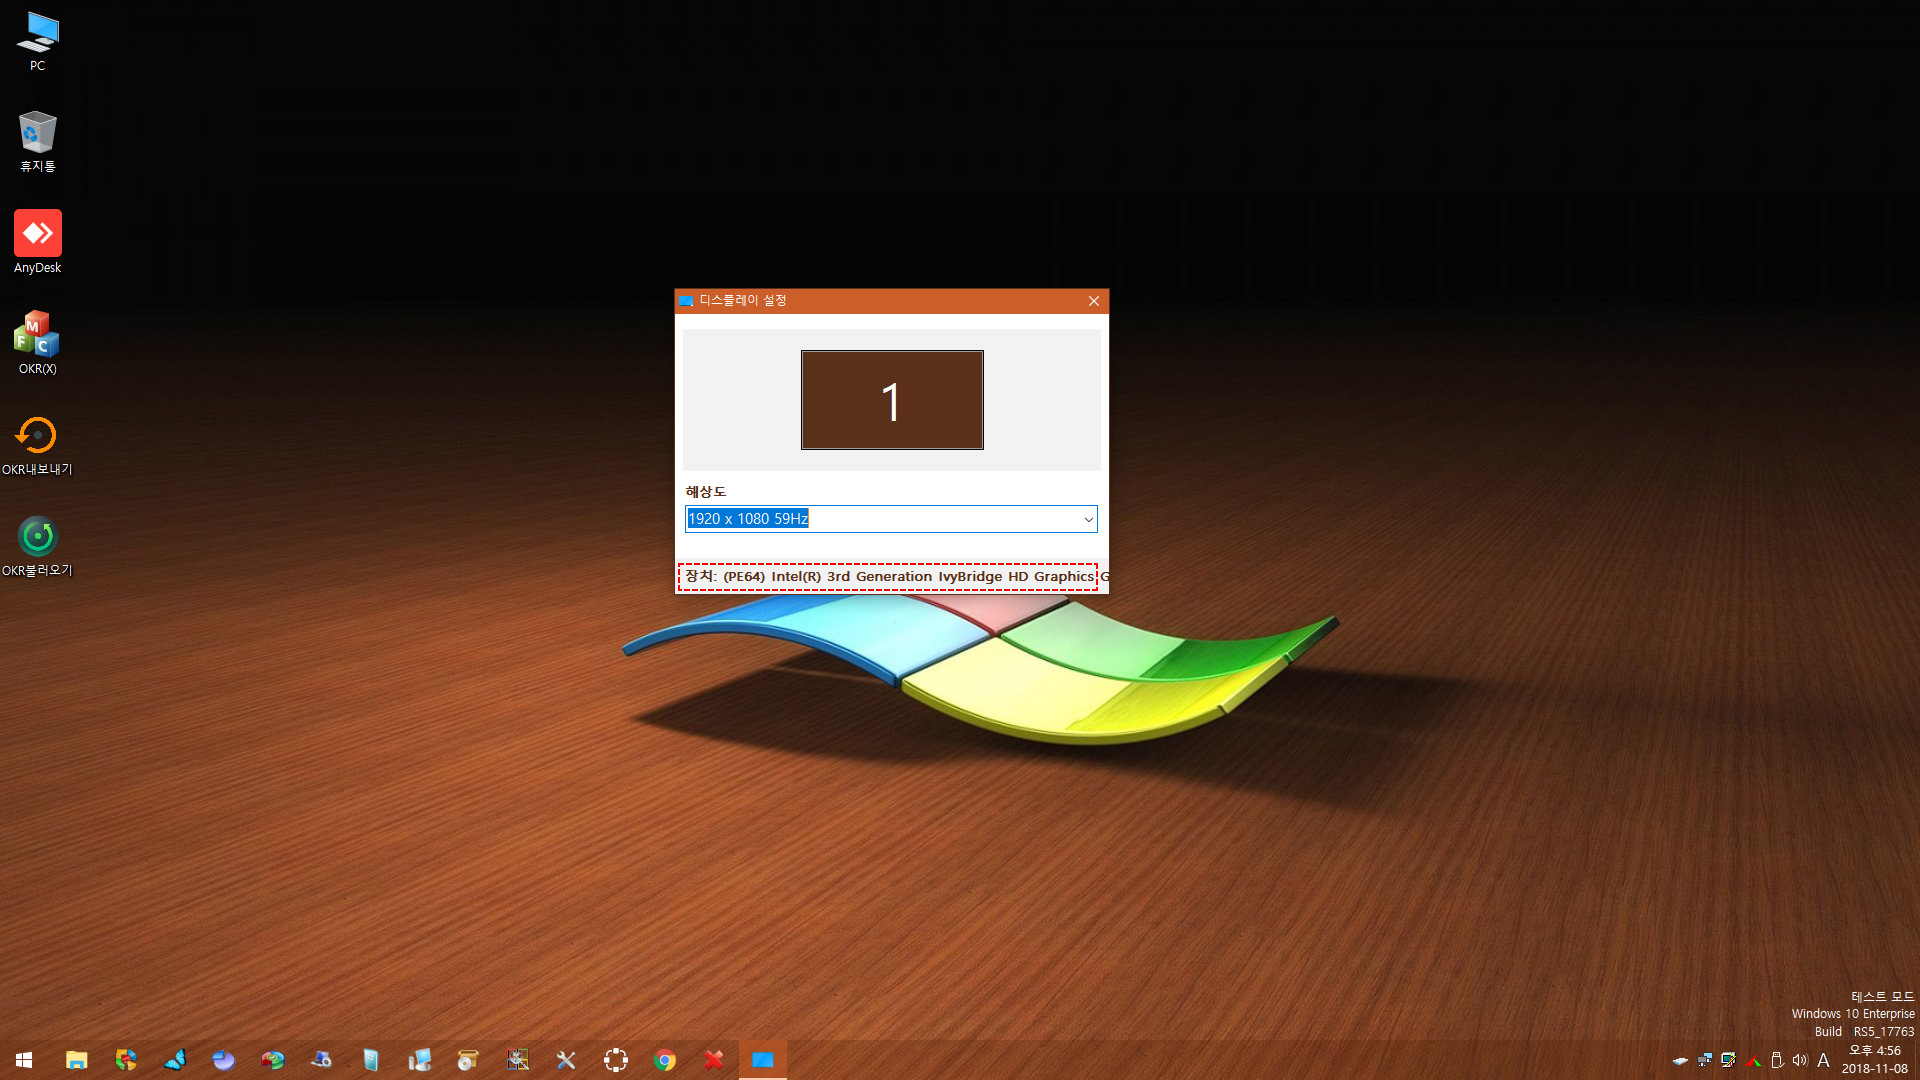
Task: Open the PC desktop icon
Action: tap(37, 42)
